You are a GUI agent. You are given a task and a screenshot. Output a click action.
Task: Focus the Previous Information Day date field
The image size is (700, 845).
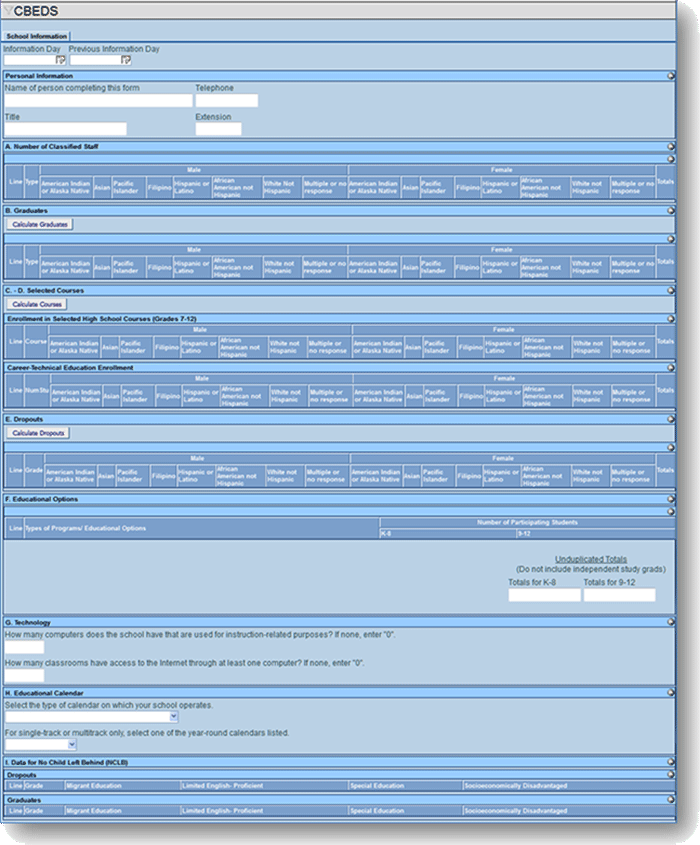[x=95, y=60]
